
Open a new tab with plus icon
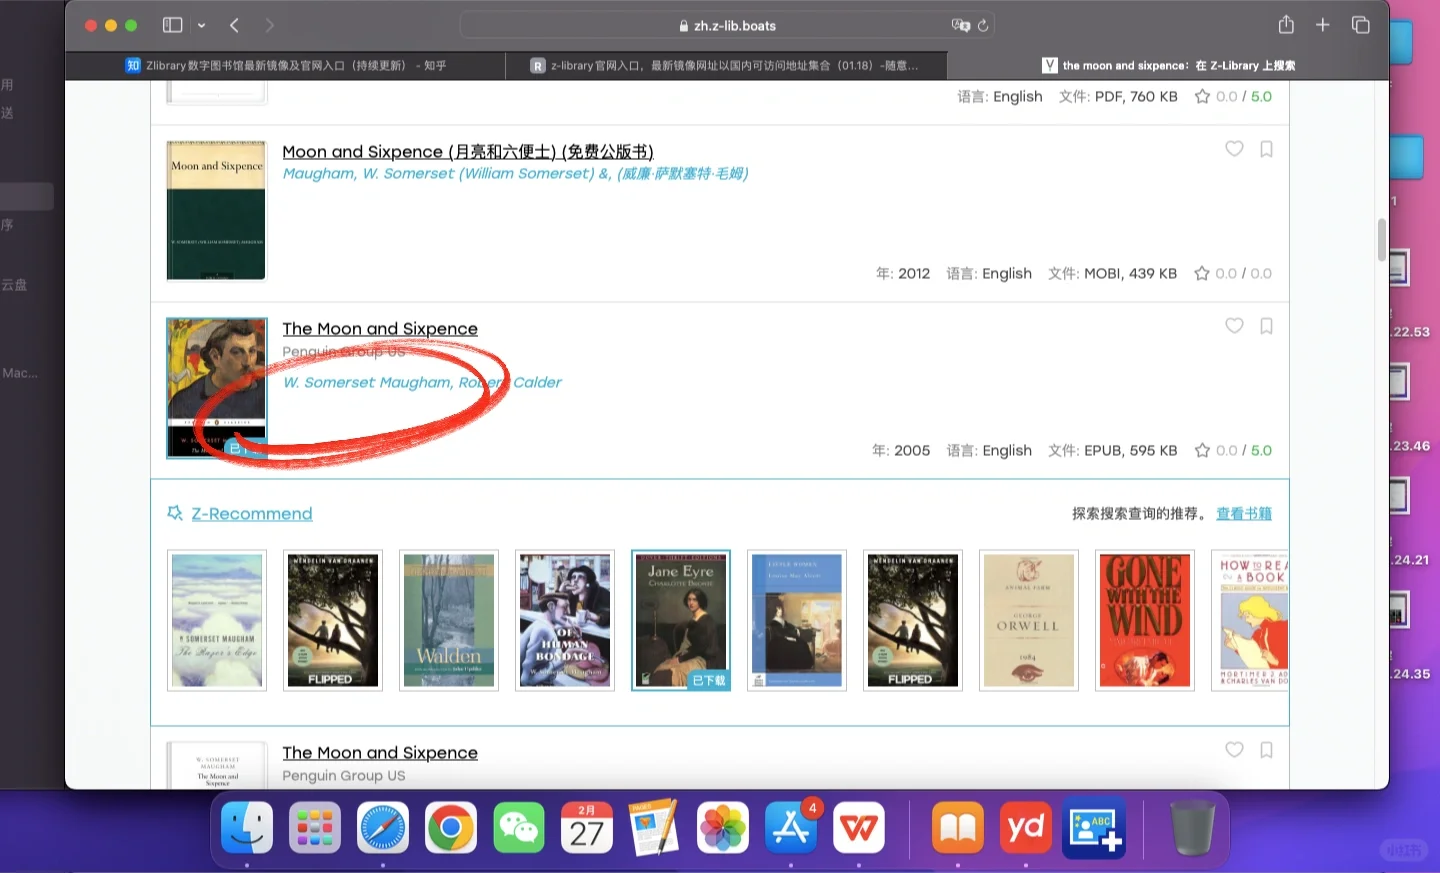(1322, 25)
